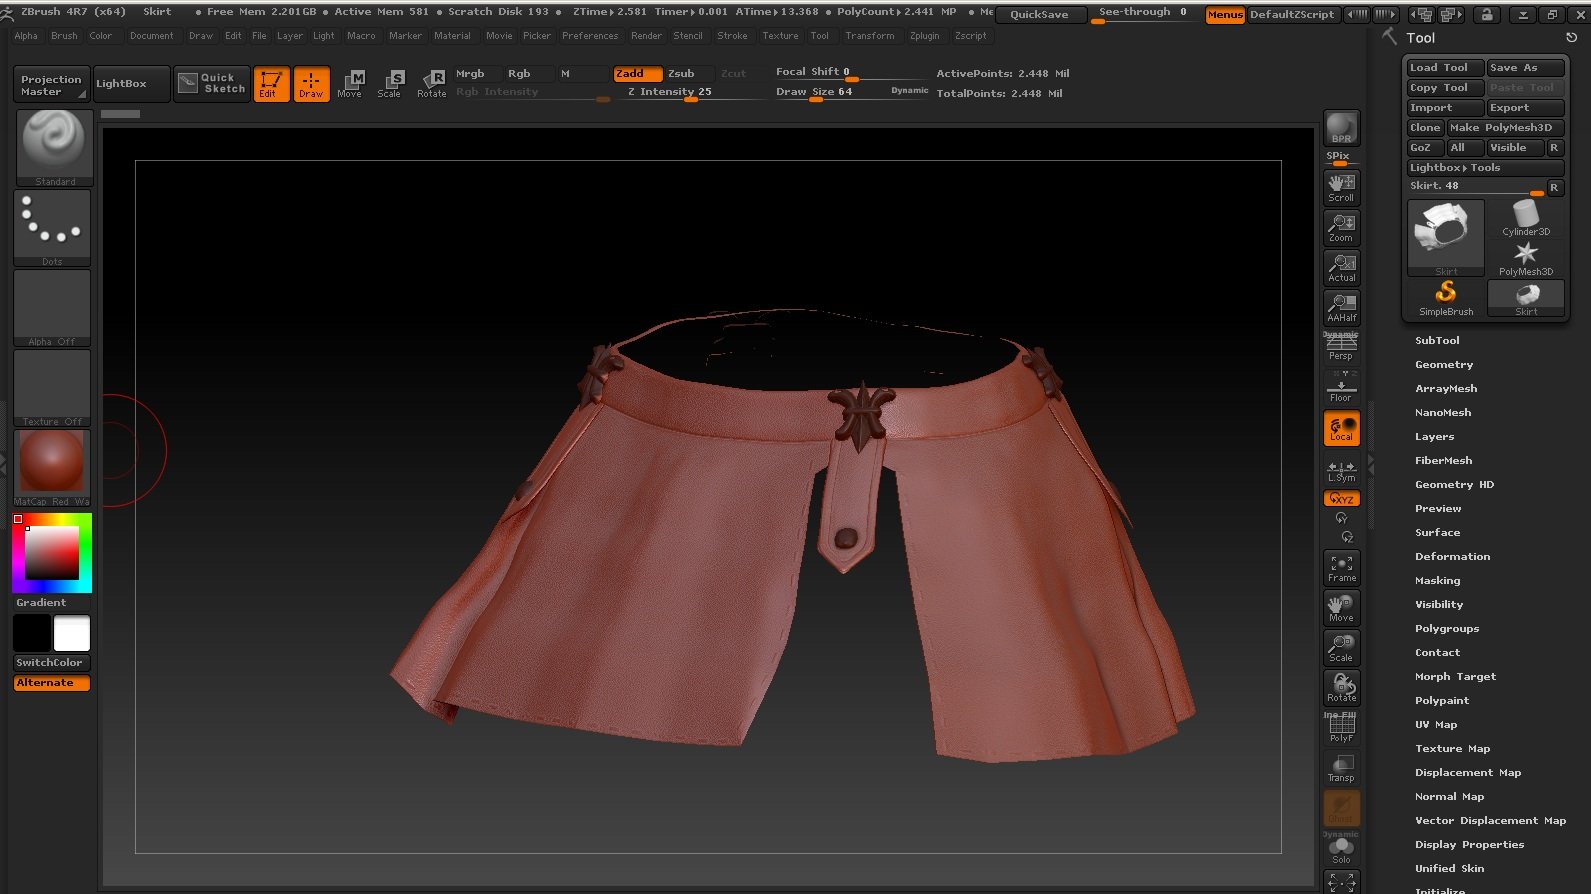Click the right-shelf Rotate view button
1591x894 pixels.
pos(1341,687)
